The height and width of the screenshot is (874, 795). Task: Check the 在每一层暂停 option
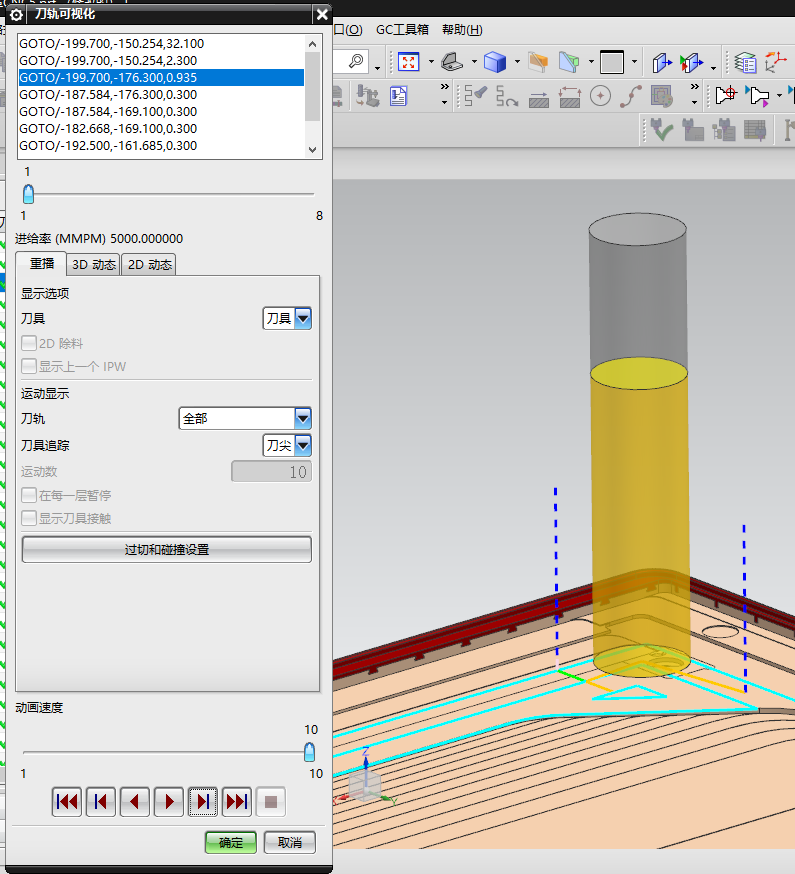point(29,495)
